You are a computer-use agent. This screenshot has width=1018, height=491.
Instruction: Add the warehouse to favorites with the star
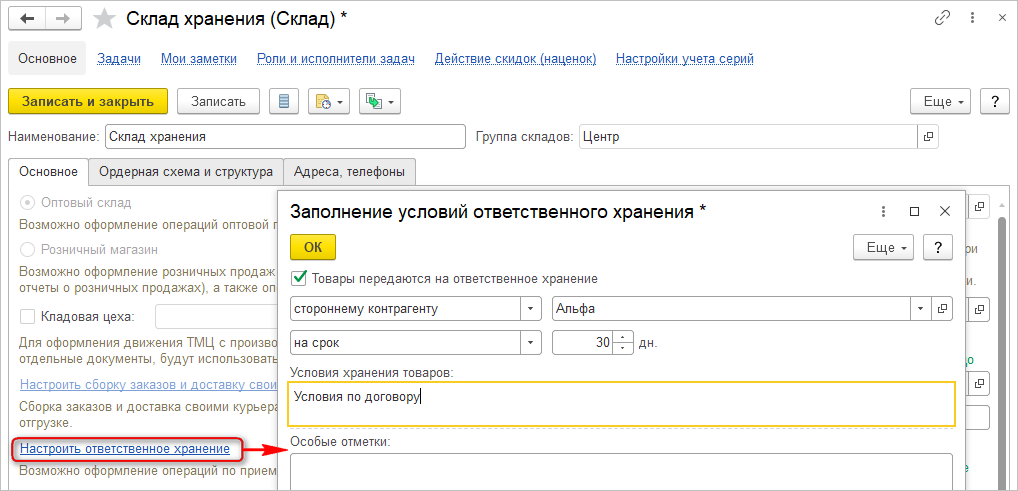(103, 19)
